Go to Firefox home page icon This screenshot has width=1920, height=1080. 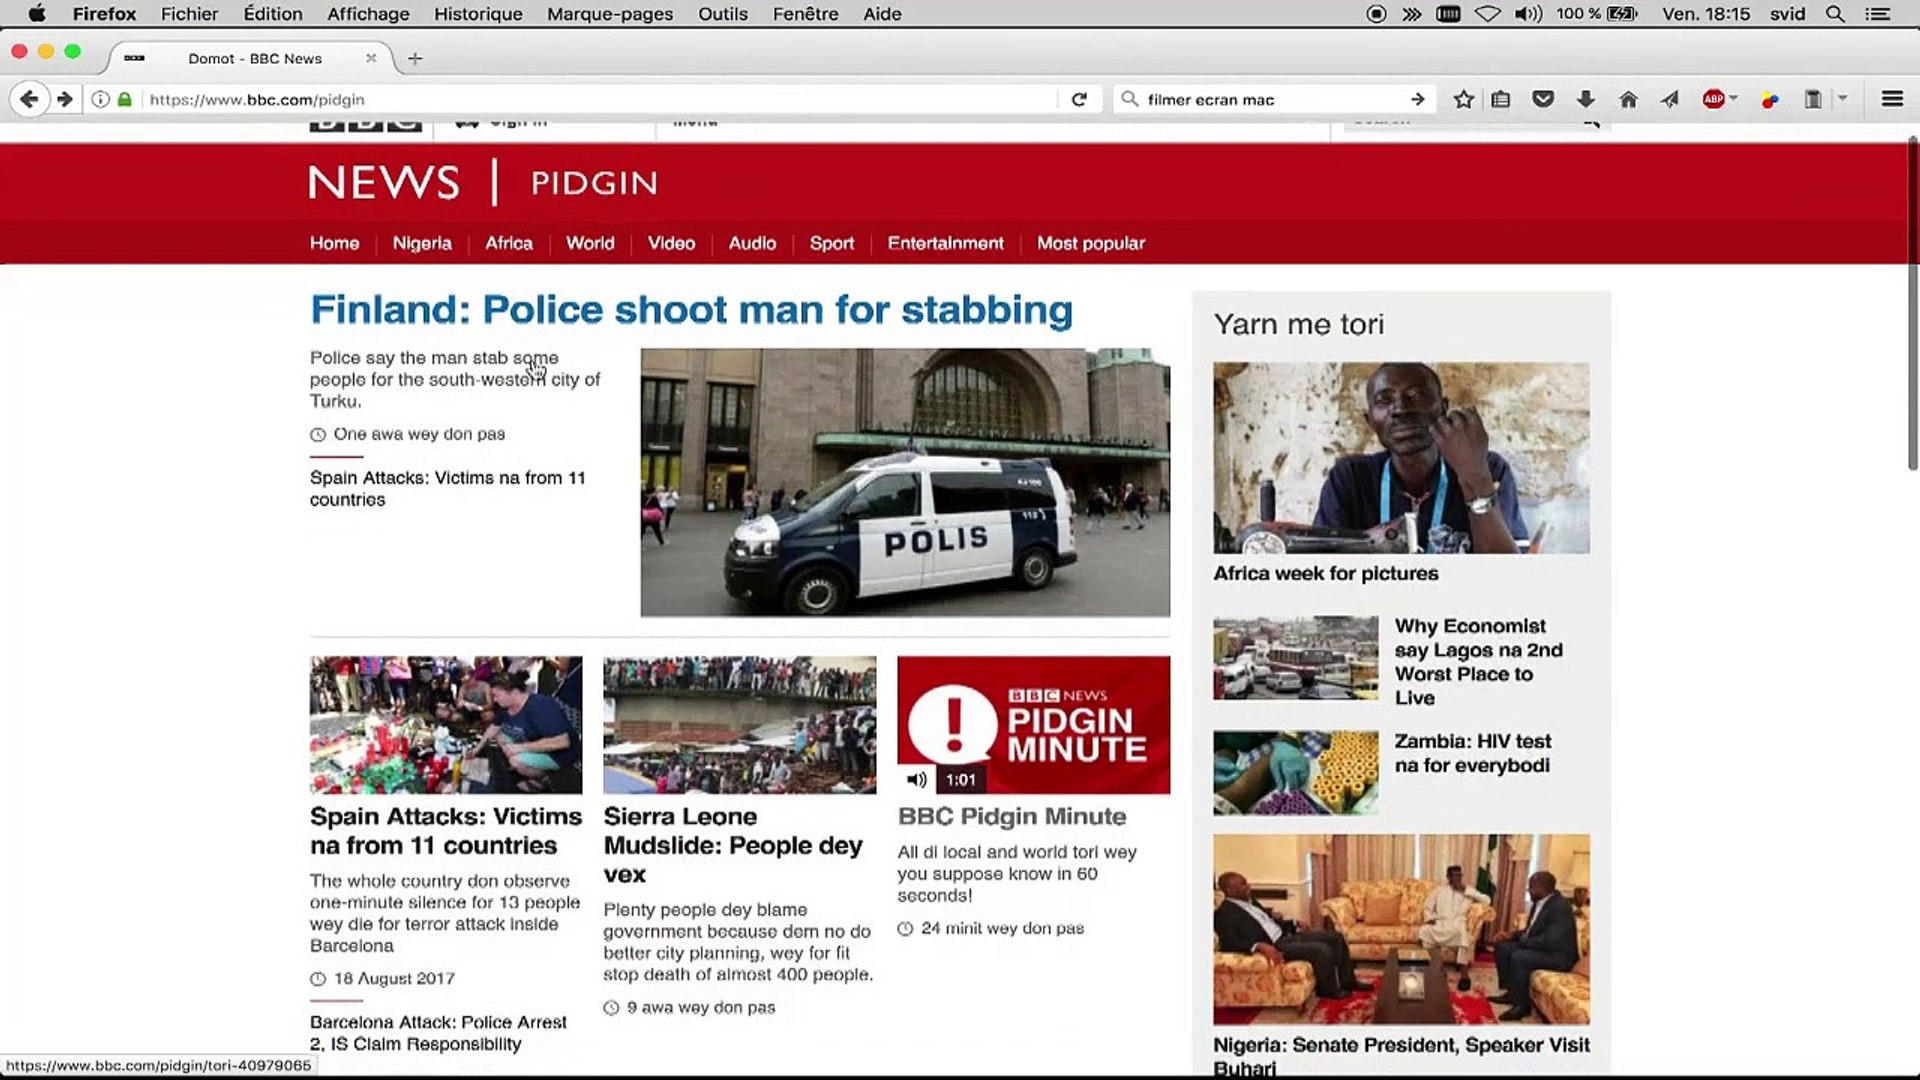pyautogui.click(x=1628, y=99)
